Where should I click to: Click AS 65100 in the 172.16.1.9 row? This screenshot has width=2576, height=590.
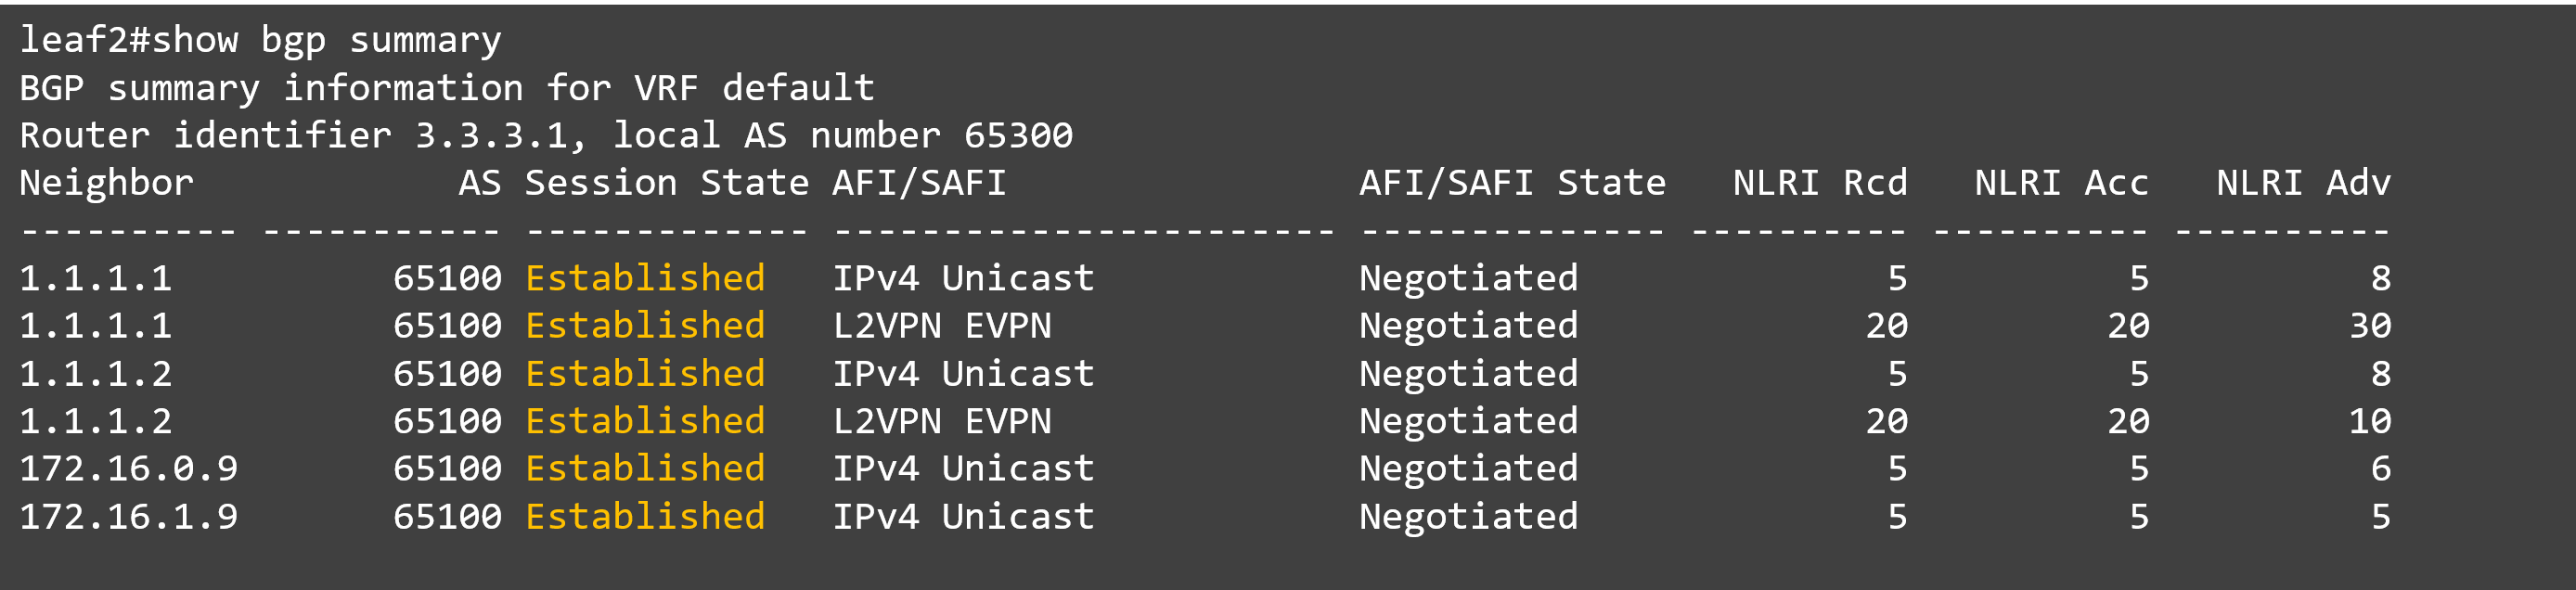click(447, 517)
